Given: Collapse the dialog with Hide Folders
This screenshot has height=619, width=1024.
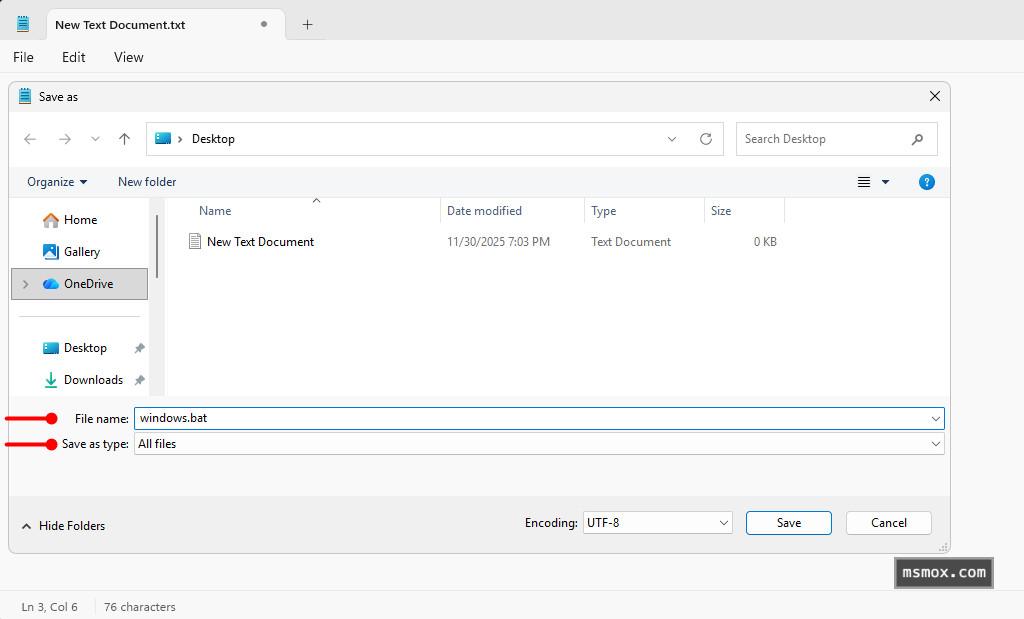Looking at the screenshot, I should pos(63,526).
